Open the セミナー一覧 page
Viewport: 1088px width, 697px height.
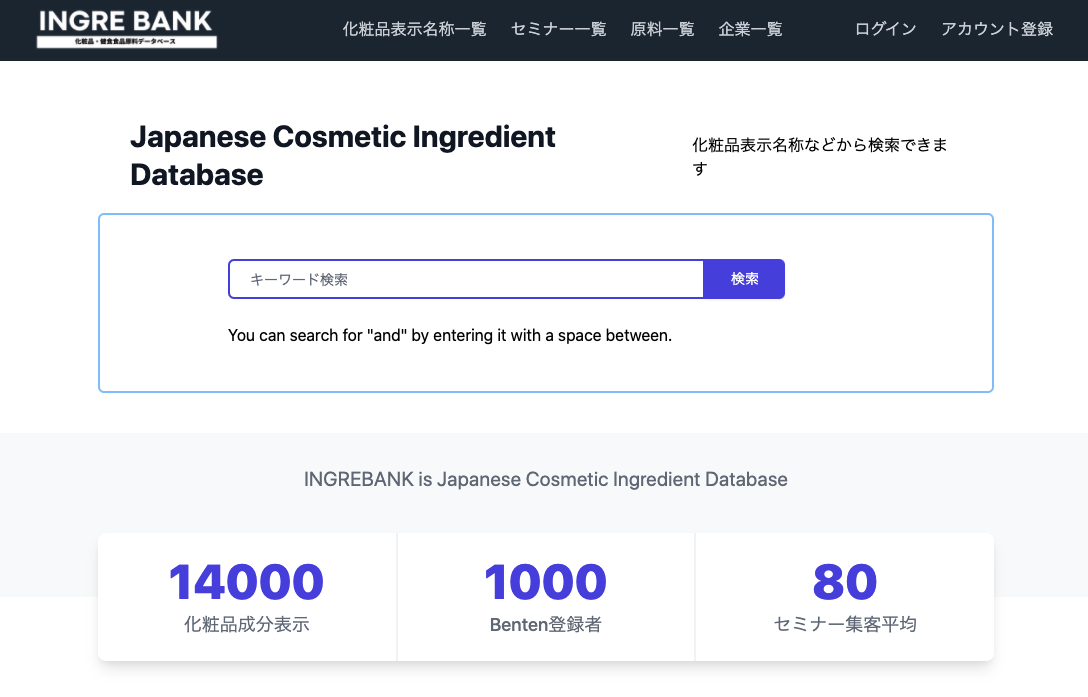559,29
